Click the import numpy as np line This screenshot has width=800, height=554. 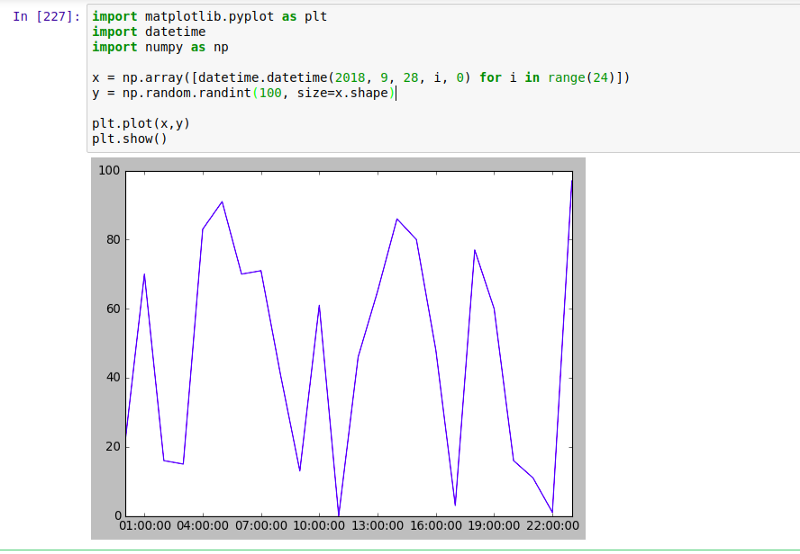[160, 47]
